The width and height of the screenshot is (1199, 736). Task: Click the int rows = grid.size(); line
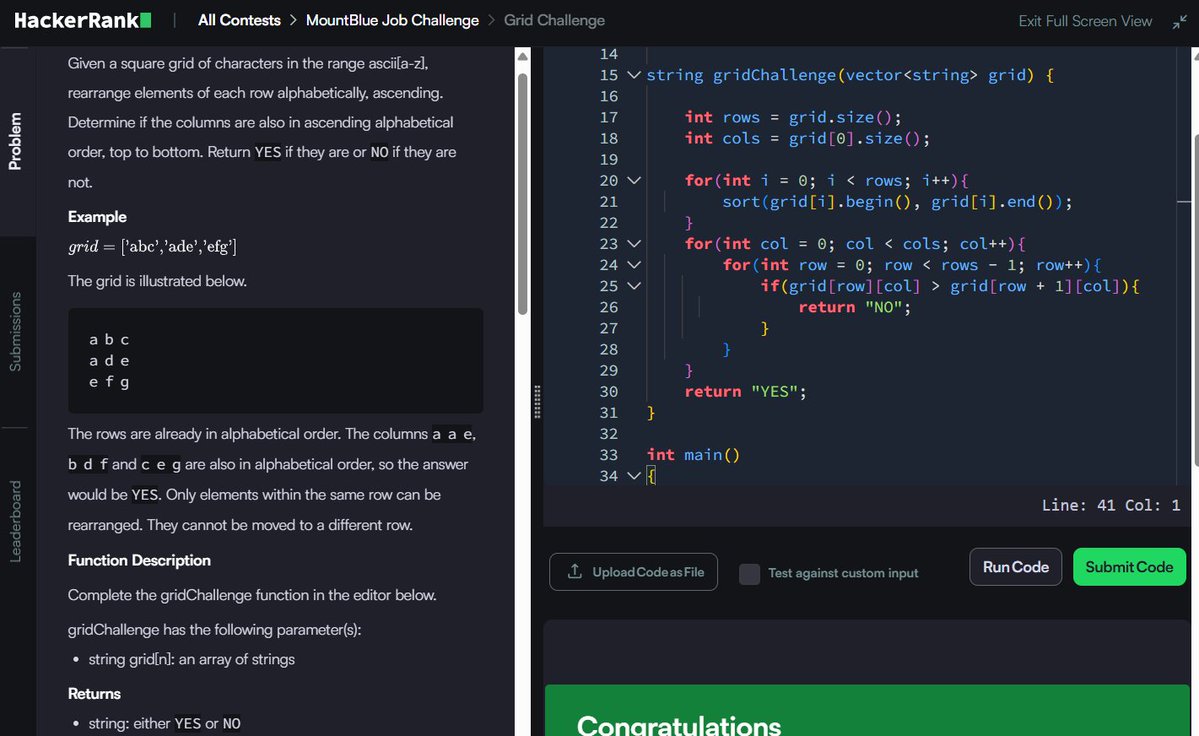point(793,117)
